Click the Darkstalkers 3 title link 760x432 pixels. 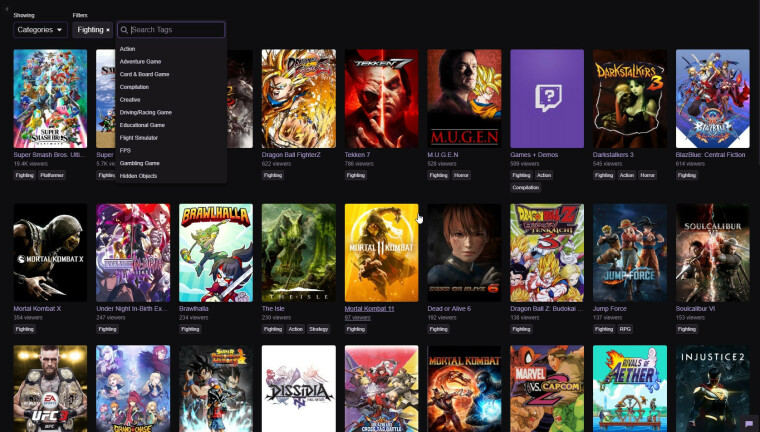[x=614, y=155]
